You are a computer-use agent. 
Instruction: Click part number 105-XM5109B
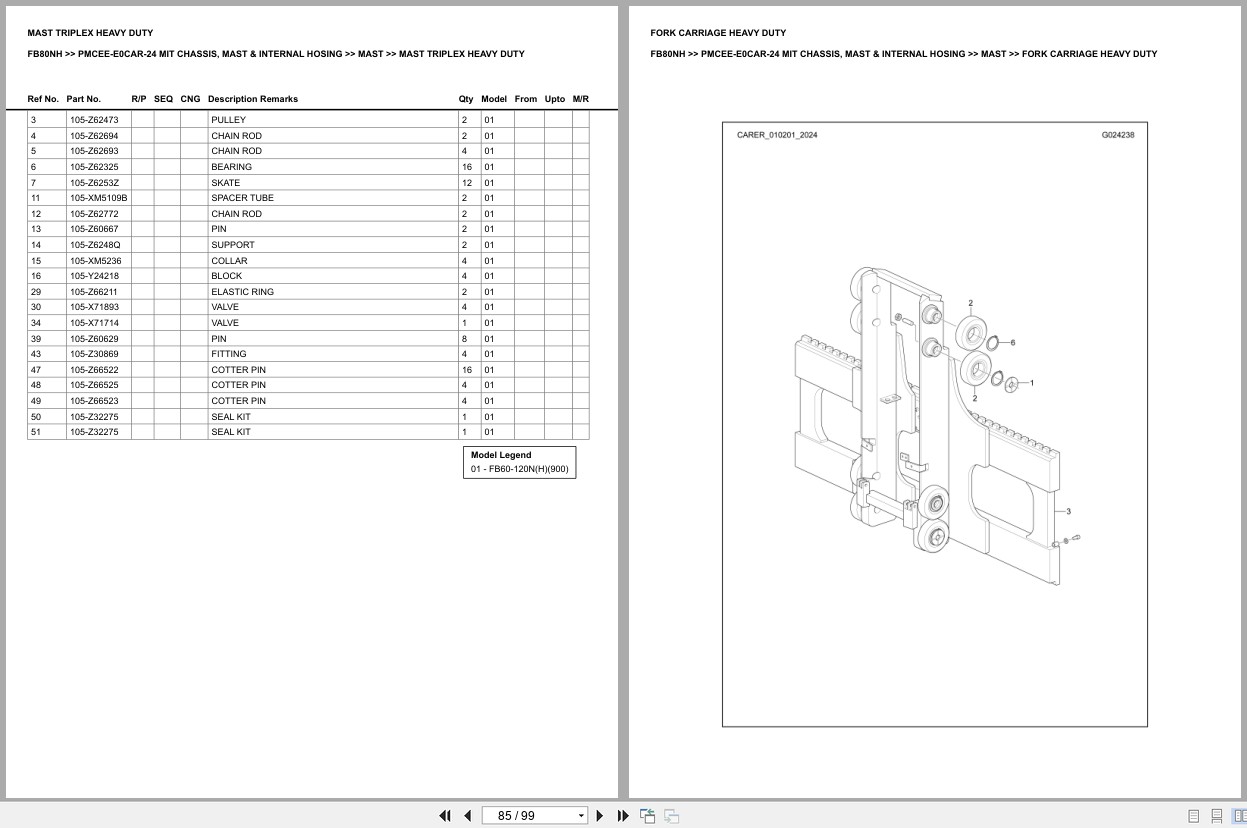pyautogui.click(x=98, y=198)
